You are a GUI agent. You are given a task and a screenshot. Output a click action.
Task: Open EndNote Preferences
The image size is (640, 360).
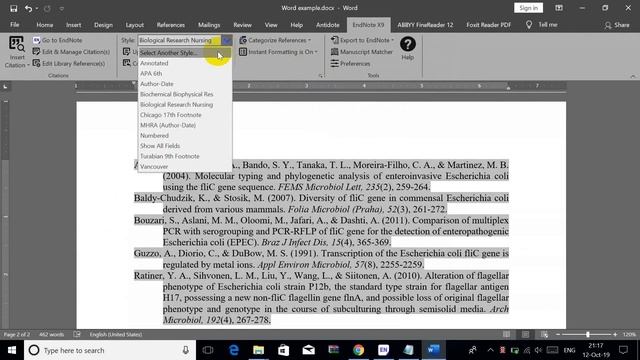(350, 64)
